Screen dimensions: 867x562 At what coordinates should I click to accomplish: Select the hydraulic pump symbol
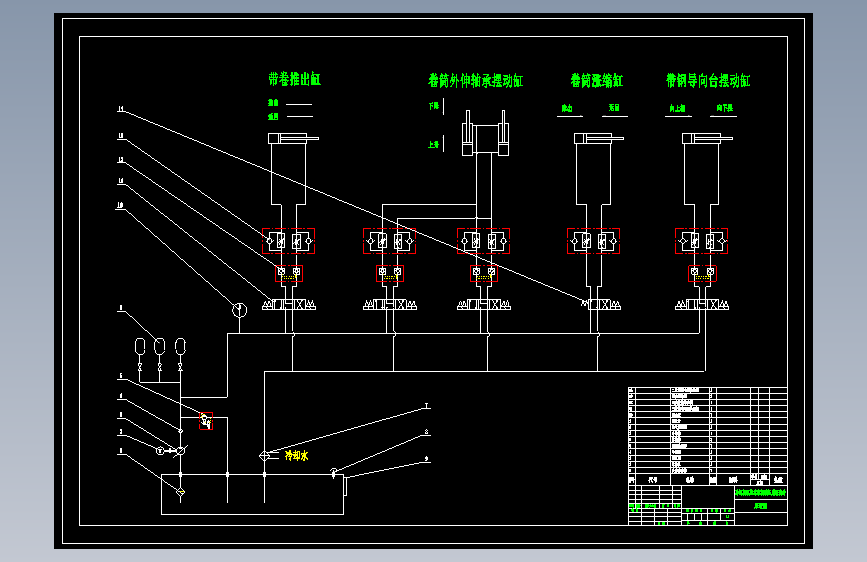point(180,451)
